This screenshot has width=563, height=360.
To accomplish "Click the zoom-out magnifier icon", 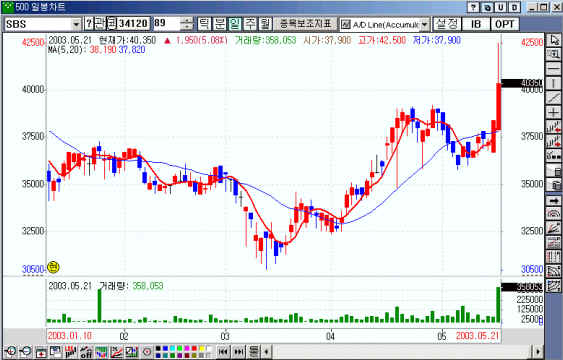I will (25, 352).
